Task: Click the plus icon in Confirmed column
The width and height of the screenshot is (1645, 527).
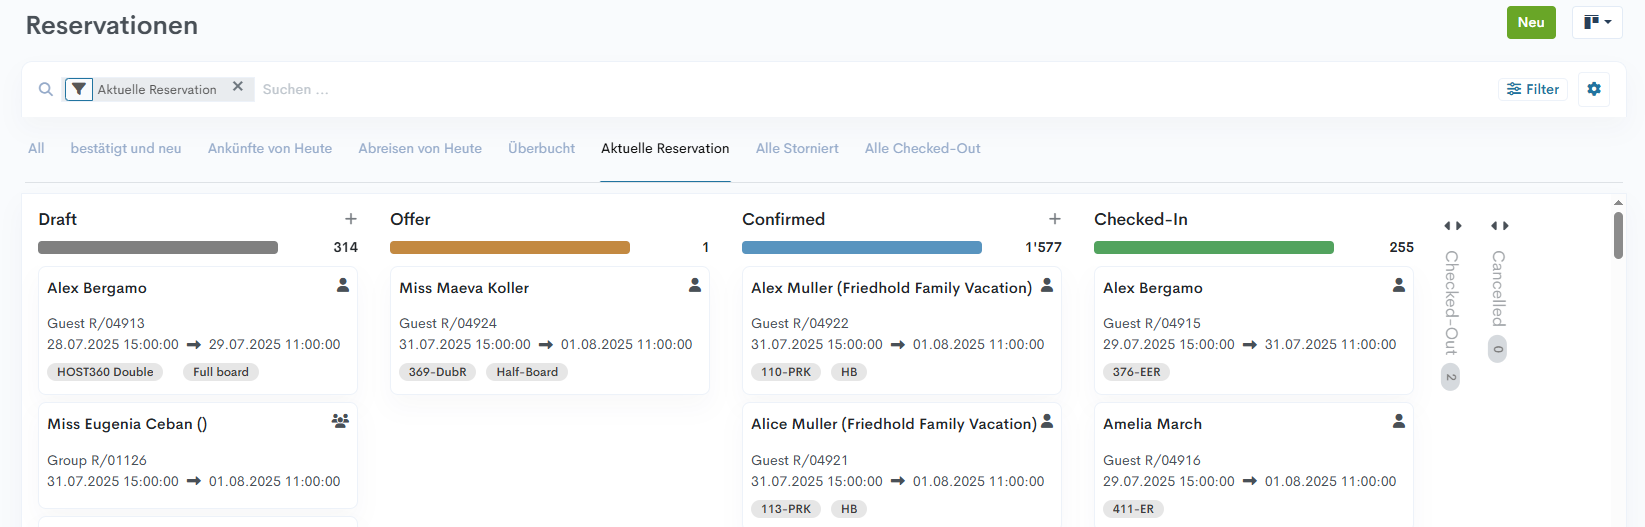Action: [1055, 219]
